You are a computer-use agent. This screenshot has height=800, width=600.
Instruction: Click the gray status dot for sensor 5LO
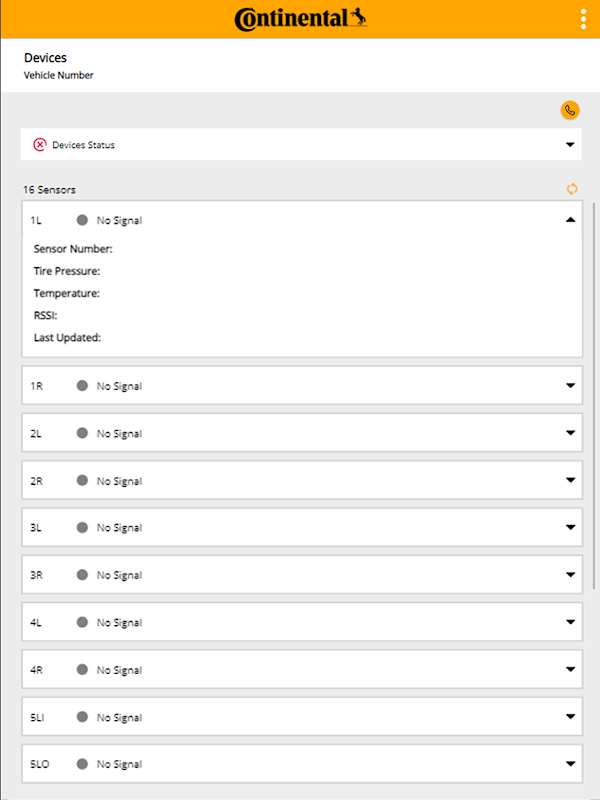tap(82, 764)
